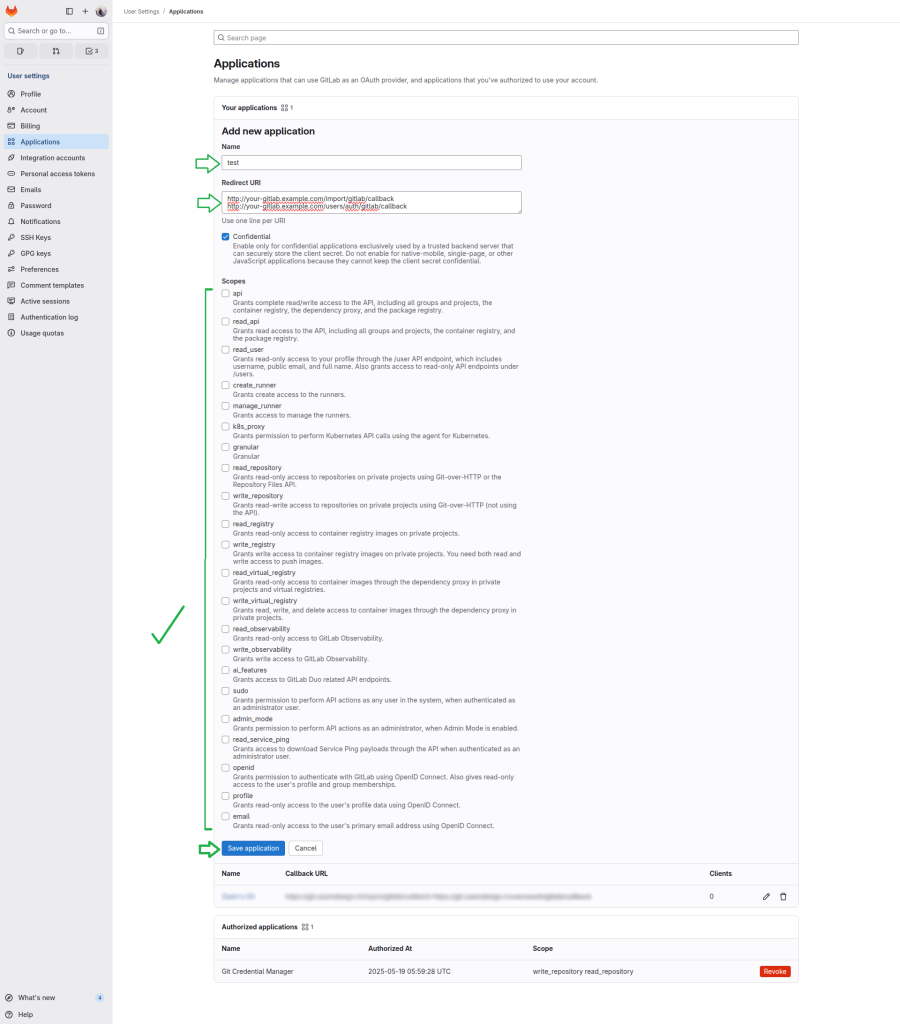This screenshot has height=1024, width=900.
Task: Click the GitLab logo home icon
Action: point(12,11)
